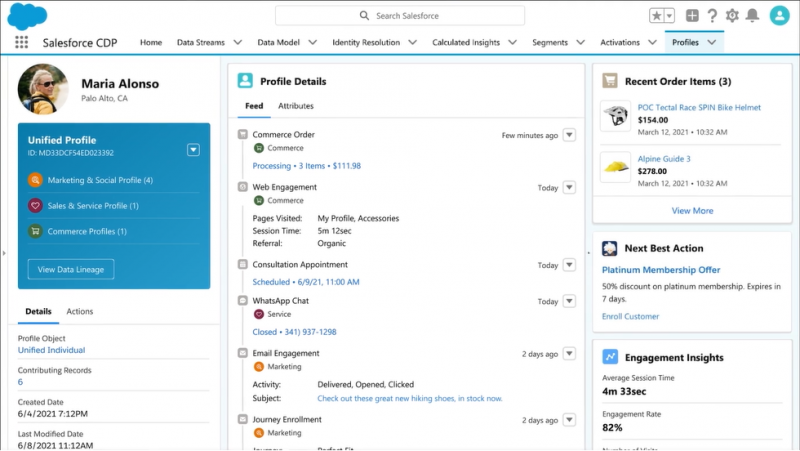Open the bike helmet product thumbnail
The height and width of the screenshot is (451, 800).
[x=615, y=116]
